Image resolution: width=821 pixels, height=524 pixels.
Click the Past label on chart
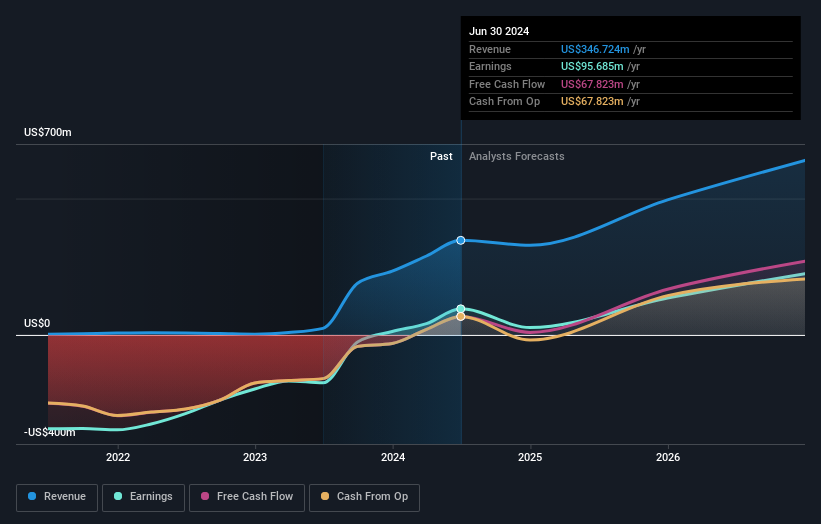[441, 157]
